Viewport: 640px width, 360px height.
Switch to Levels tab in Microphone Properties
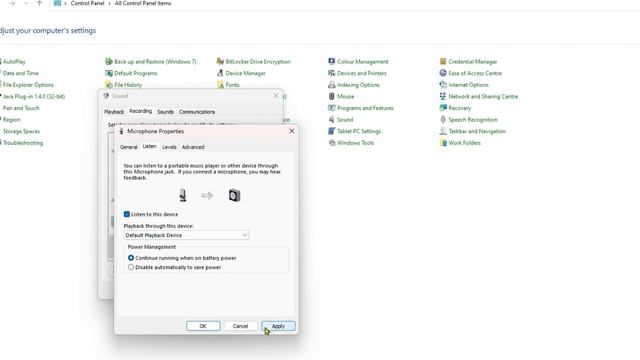169,147
